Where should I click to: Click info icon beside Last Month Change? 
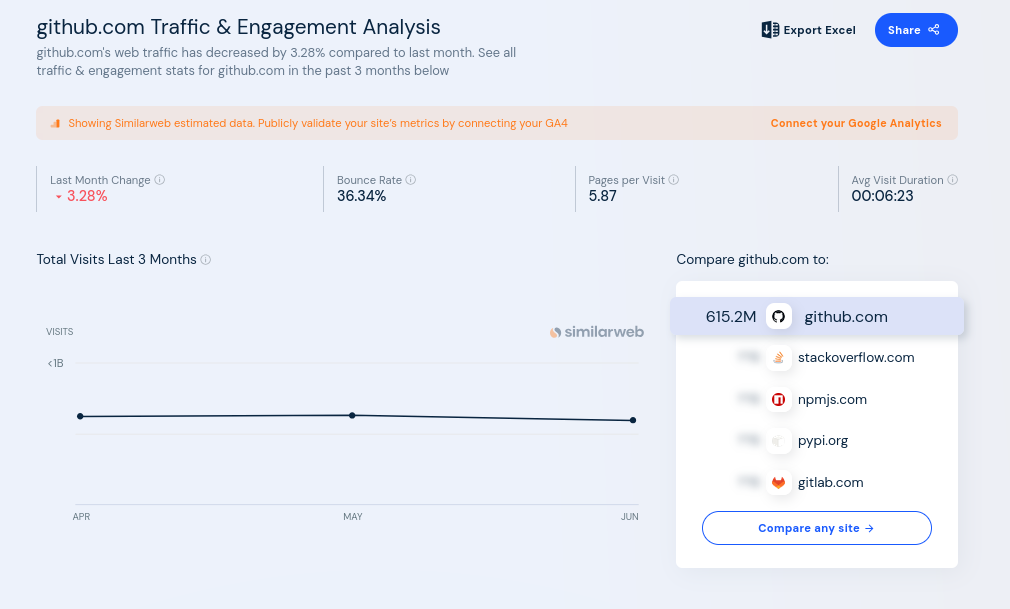coord(160,180)
